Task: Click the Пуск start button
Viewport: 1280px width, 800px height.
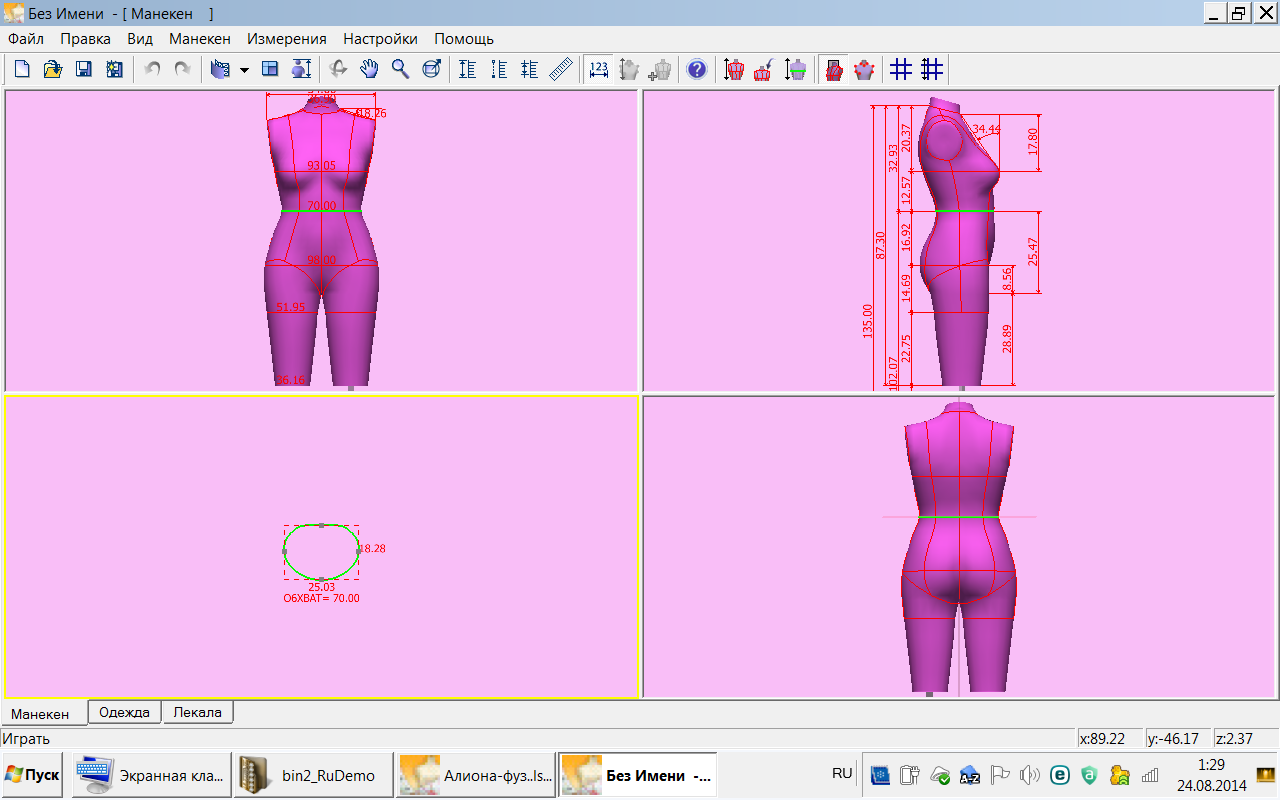Action: (x=32, y=775)
